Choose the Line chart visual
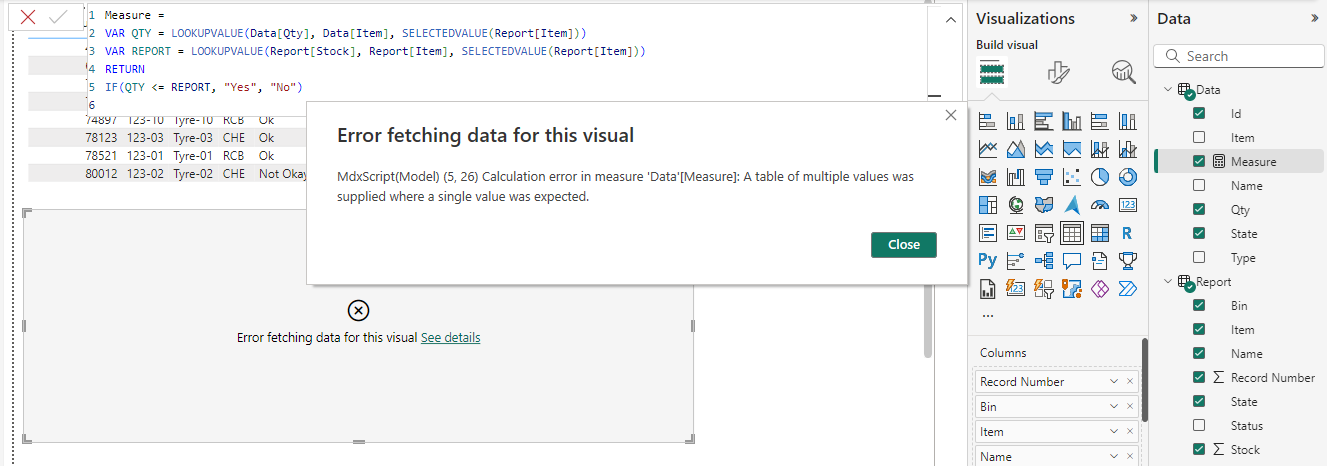Image resolution: width=1327 pixels, height=466 pixels. tap(988, 149)
